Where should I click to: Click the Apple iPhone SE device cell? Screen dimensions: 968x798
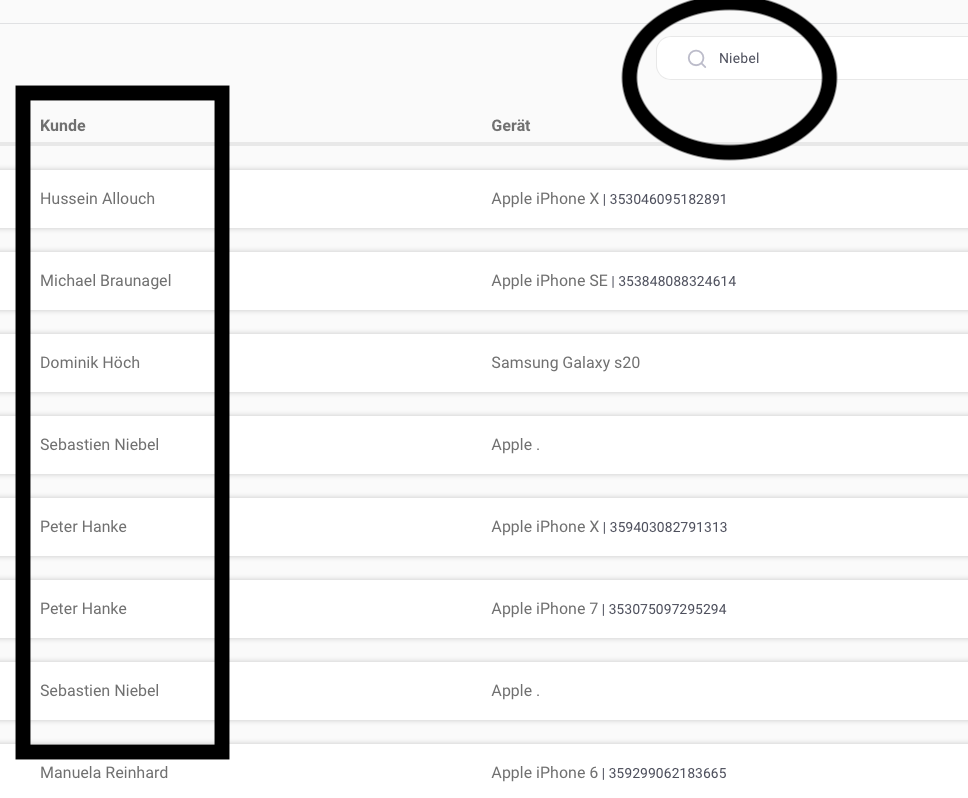point(549,281)
